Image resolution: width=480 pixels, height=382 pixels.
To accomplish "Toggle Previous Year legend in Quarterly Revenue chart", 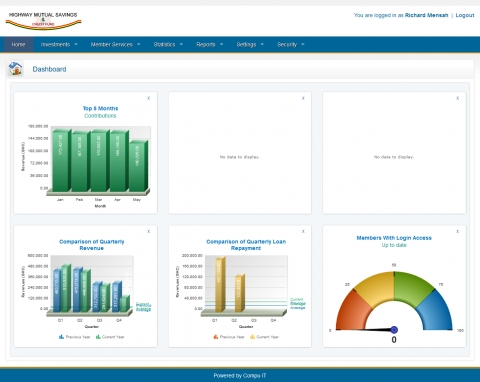I will pyautogui.click(x=74, y=337).
